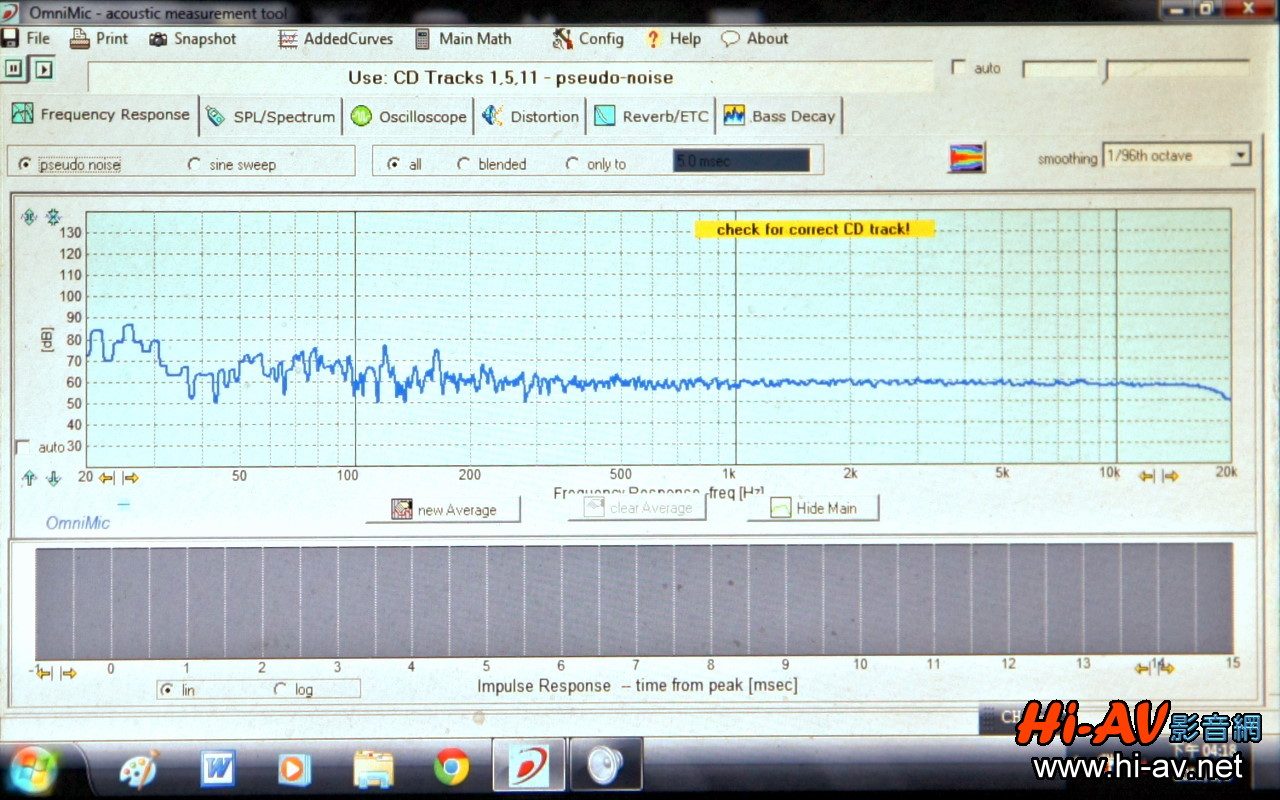The height and width of the screenshot is (800, 1280).
Task: Expand the smoothing 1/96th octave dropdown
Action: pyautogui.click(x=1241, y=156)
